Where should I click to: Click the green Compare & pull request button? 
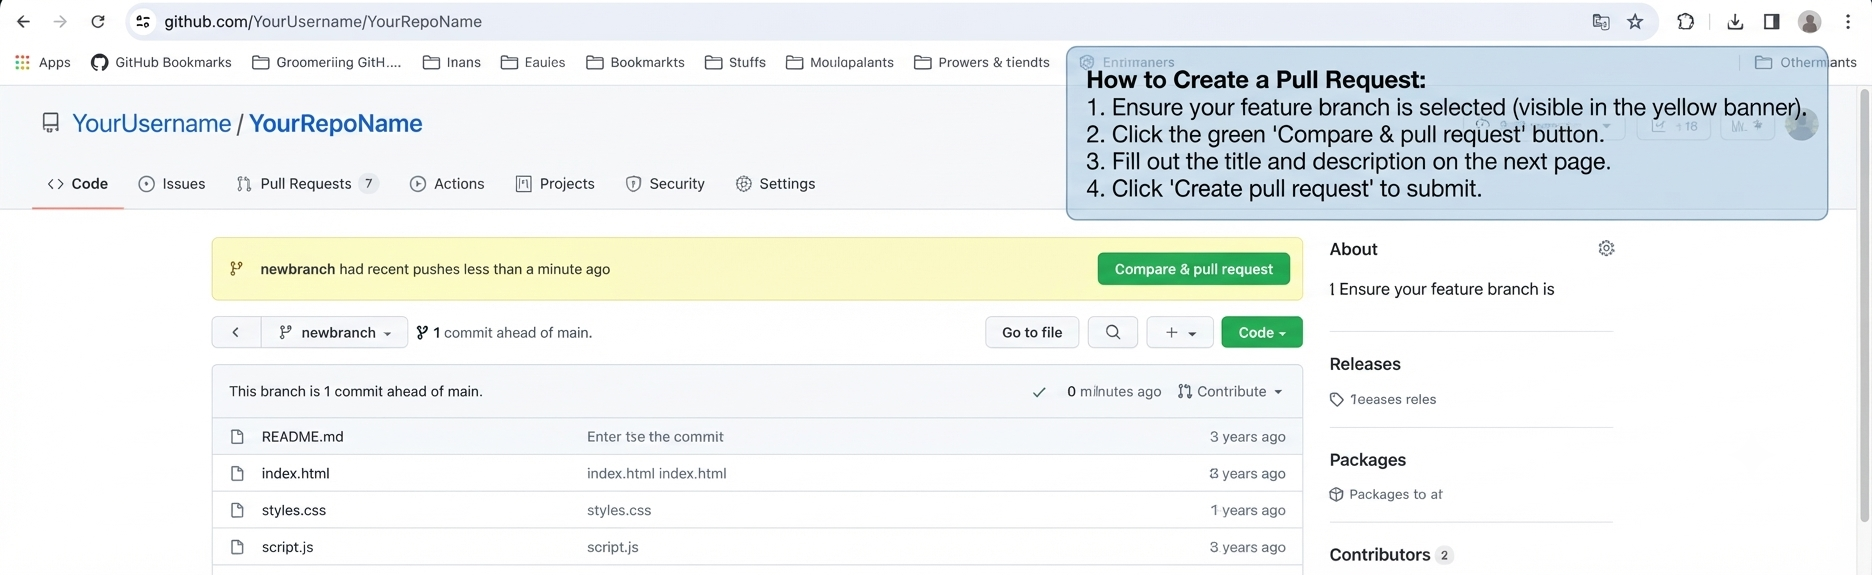point(1193,269)
